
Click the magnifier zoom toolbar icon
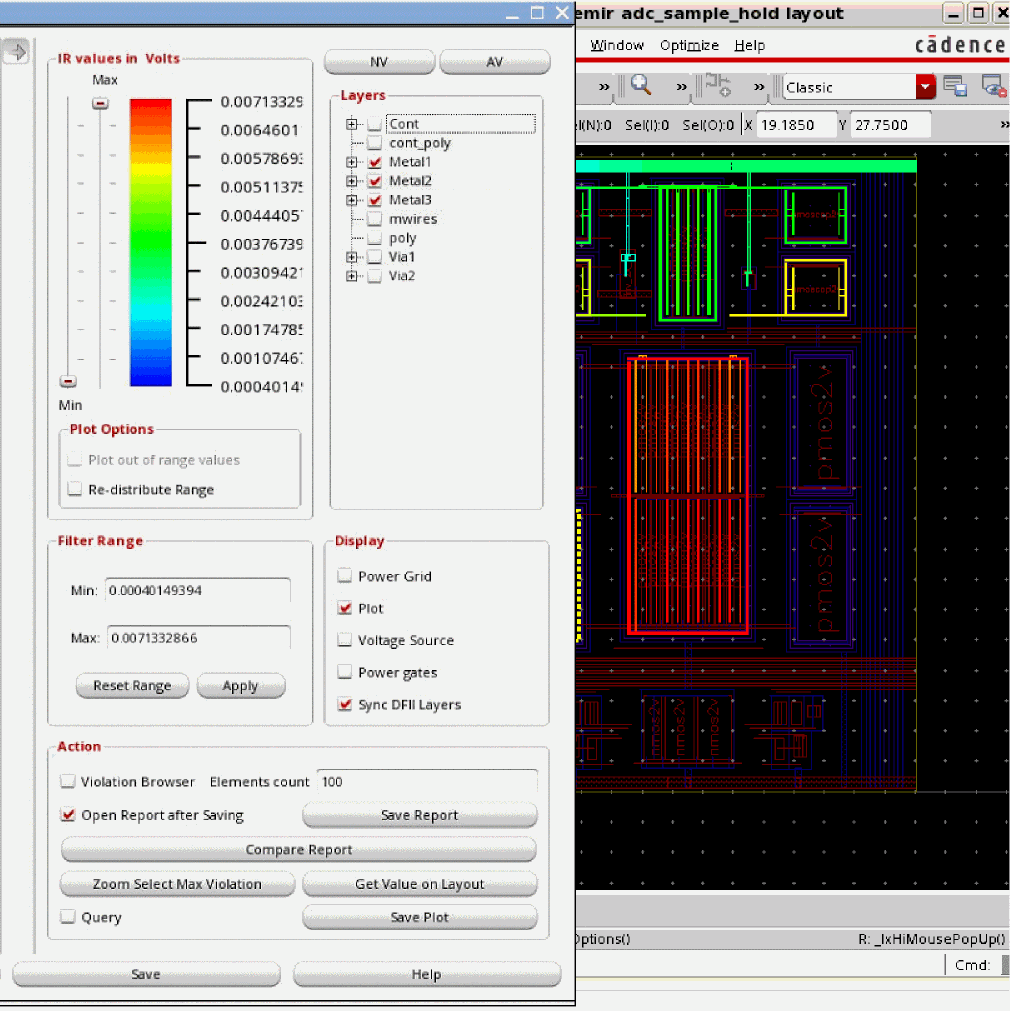(x=641, y=86)
